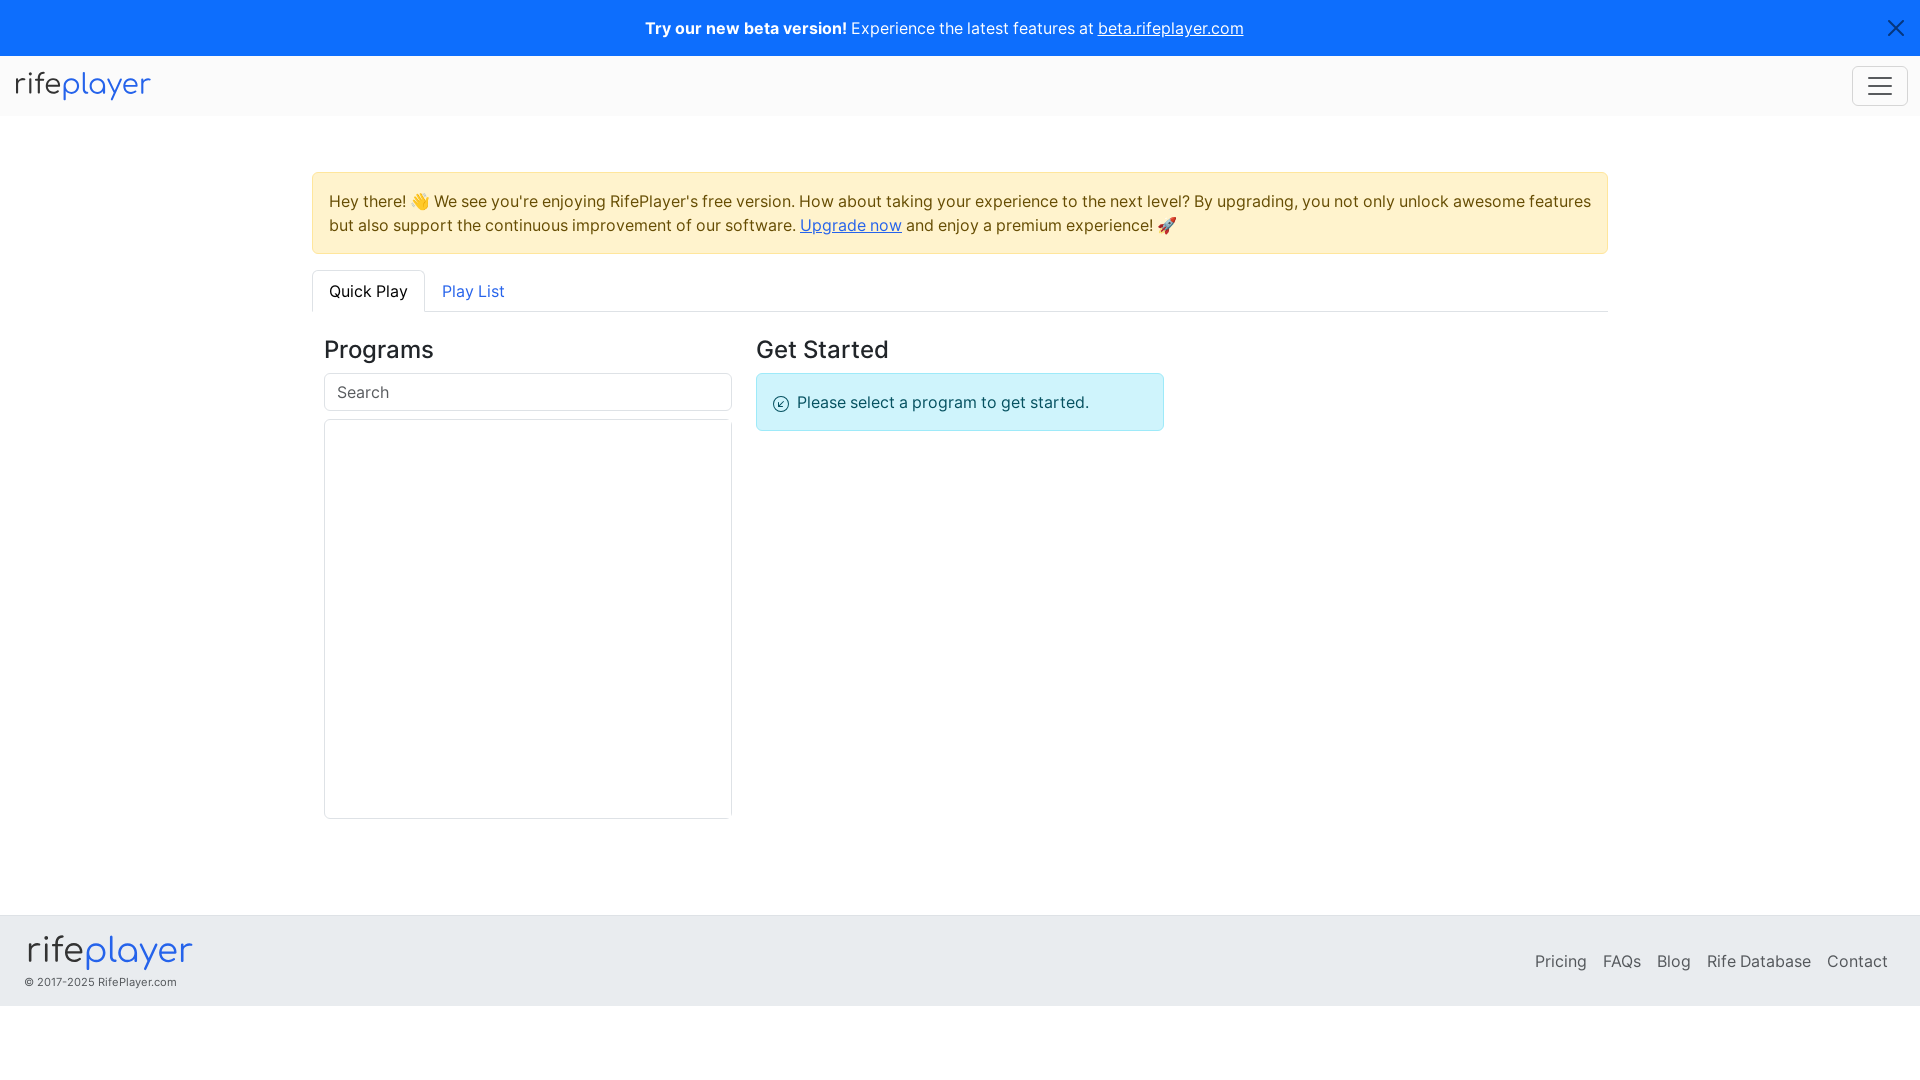Click 'Try our new beta version!' text
Viewport: 1920px width, 1080px height.
click(745, 28)
